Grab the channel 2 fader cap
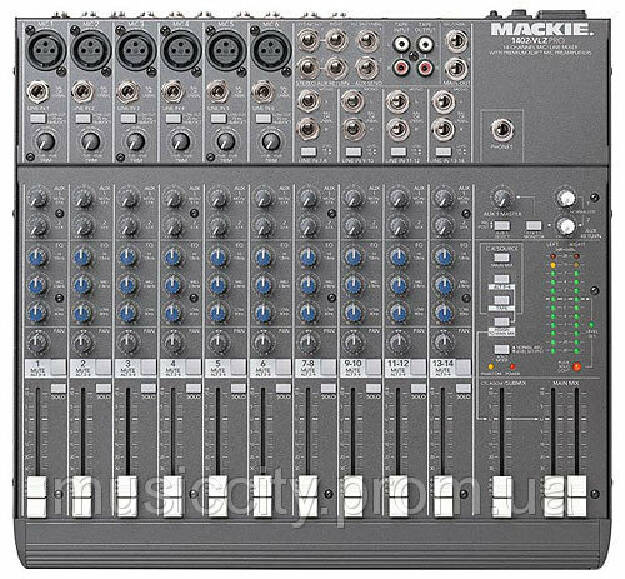The height and width of the screenshot is (579, 625). (x=82, y=496)
